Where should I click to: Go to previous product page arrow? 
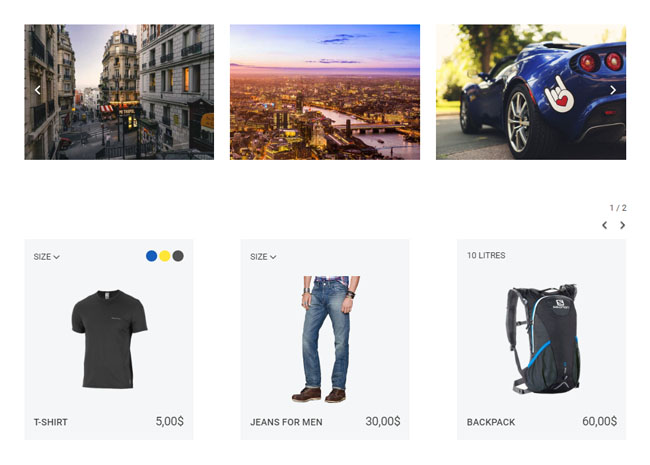[605, 225]
